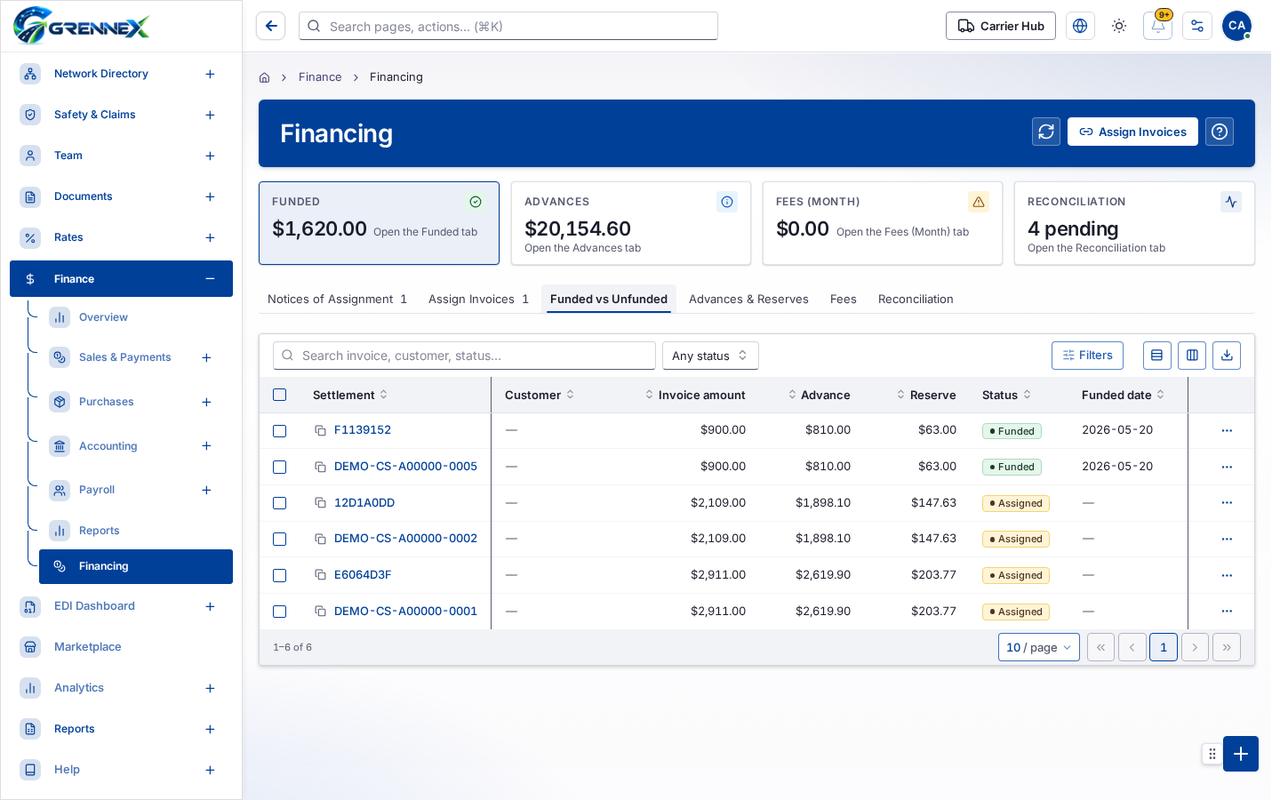This screenshot has height=800, width=1280.
Task: Switch to the Reconciliation tab
Action: 916,299
